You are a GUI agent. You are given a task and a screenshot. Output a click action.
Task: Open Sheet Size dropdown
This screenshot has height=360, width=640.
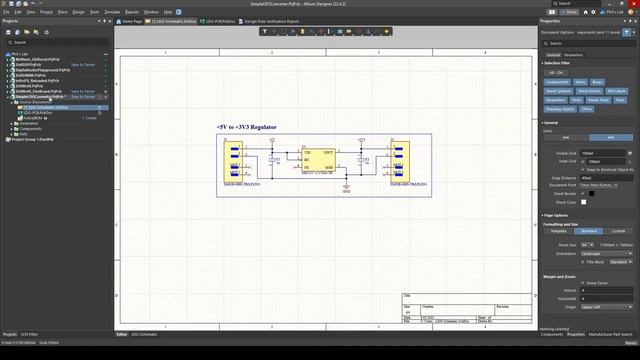pyautogui.click(x=587, y=245)
